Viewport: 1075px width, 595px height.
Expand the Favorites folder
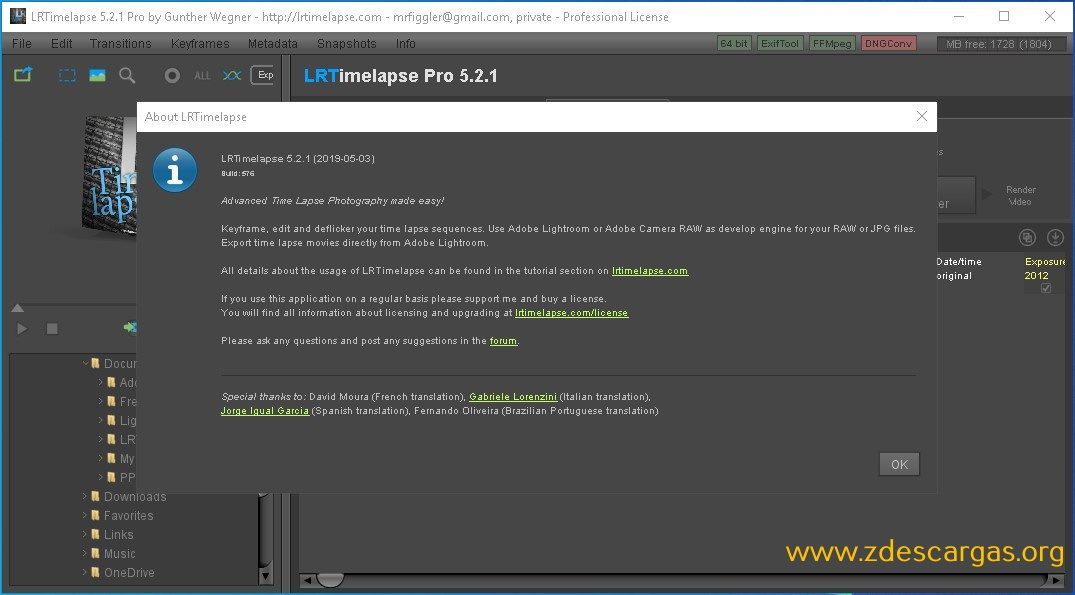pyautogui.click(x=85, y=515)
